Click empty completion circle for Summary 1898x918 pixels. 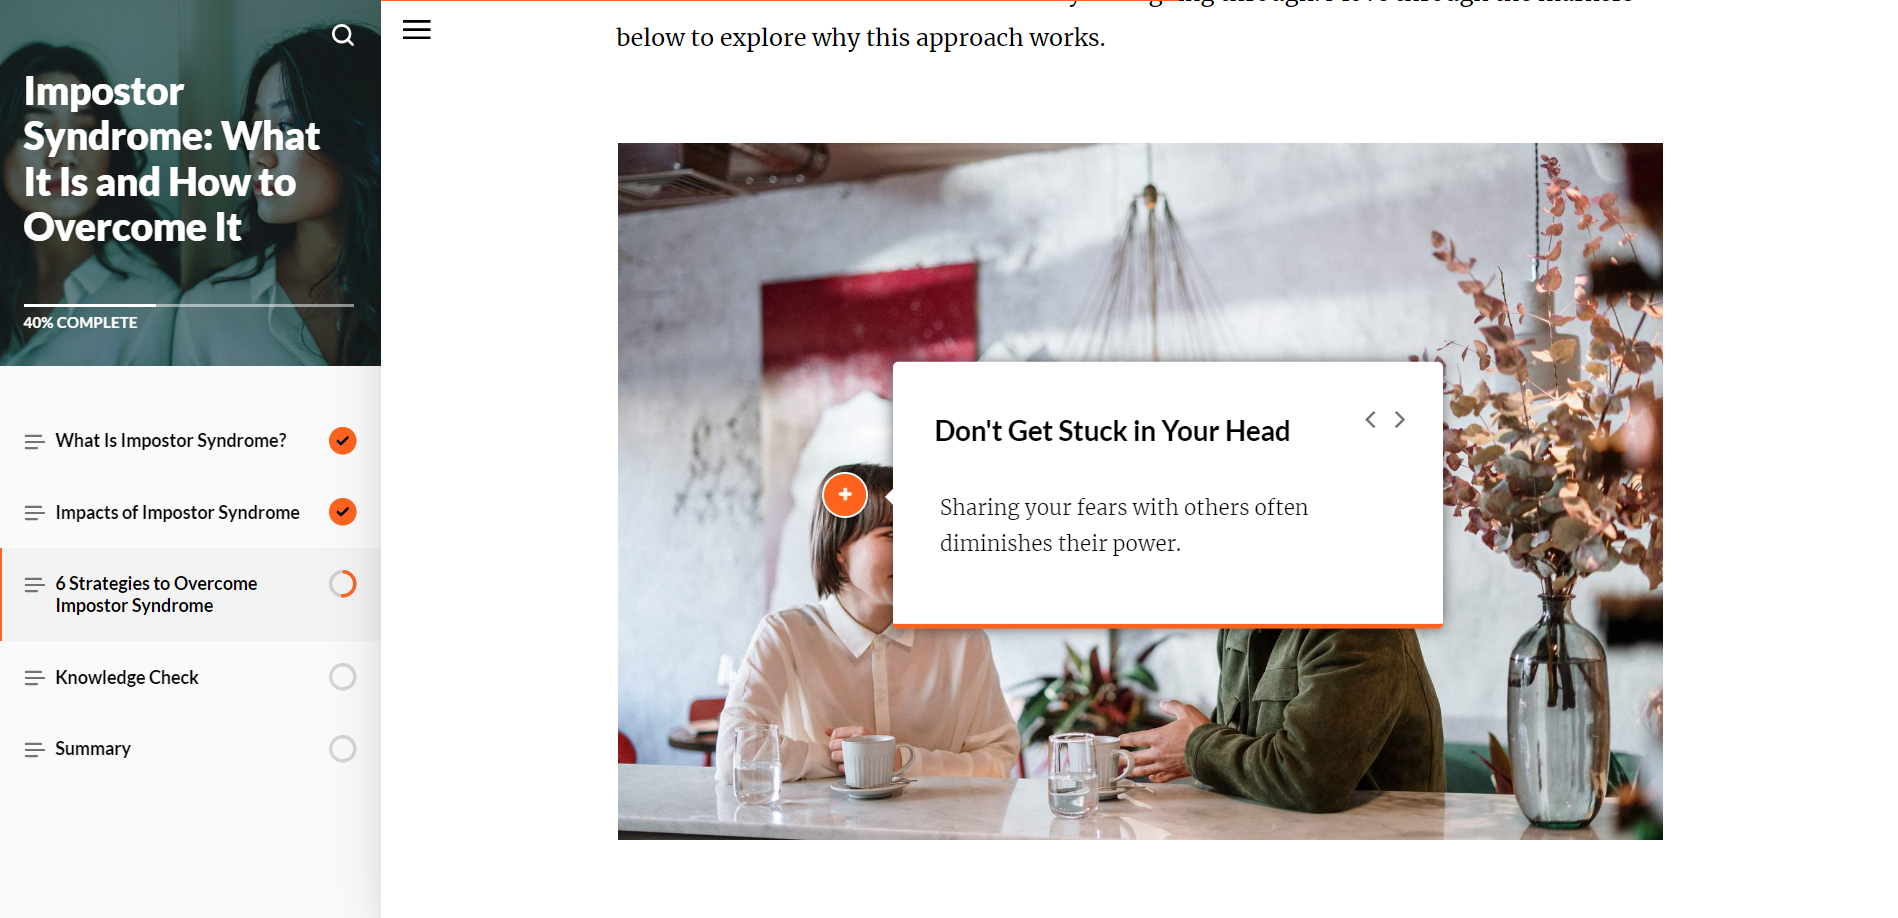pos(343,749)
